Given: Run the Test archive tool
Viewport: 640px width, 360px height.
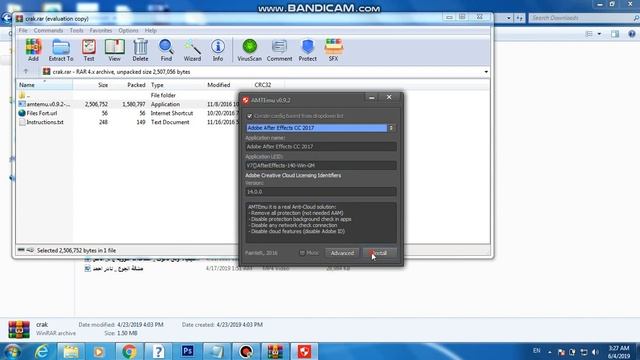Looking at the screenshot, I should (x=89, y=50).
